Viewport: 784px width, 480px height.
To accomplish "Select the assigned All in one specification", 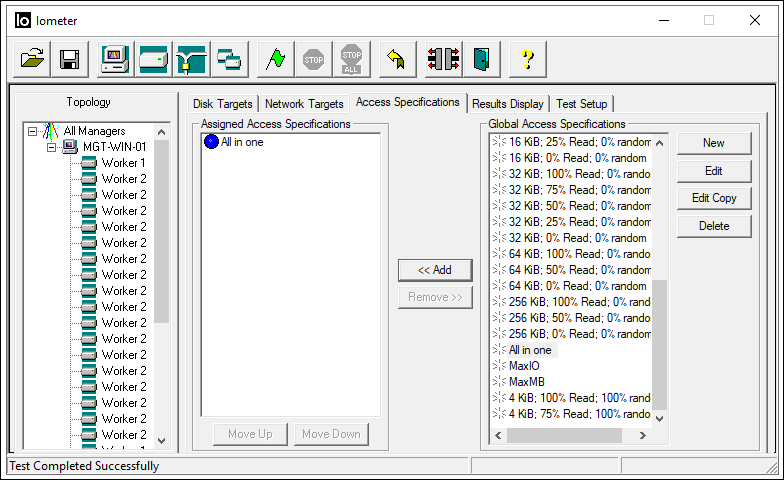I will click(242, 142).
